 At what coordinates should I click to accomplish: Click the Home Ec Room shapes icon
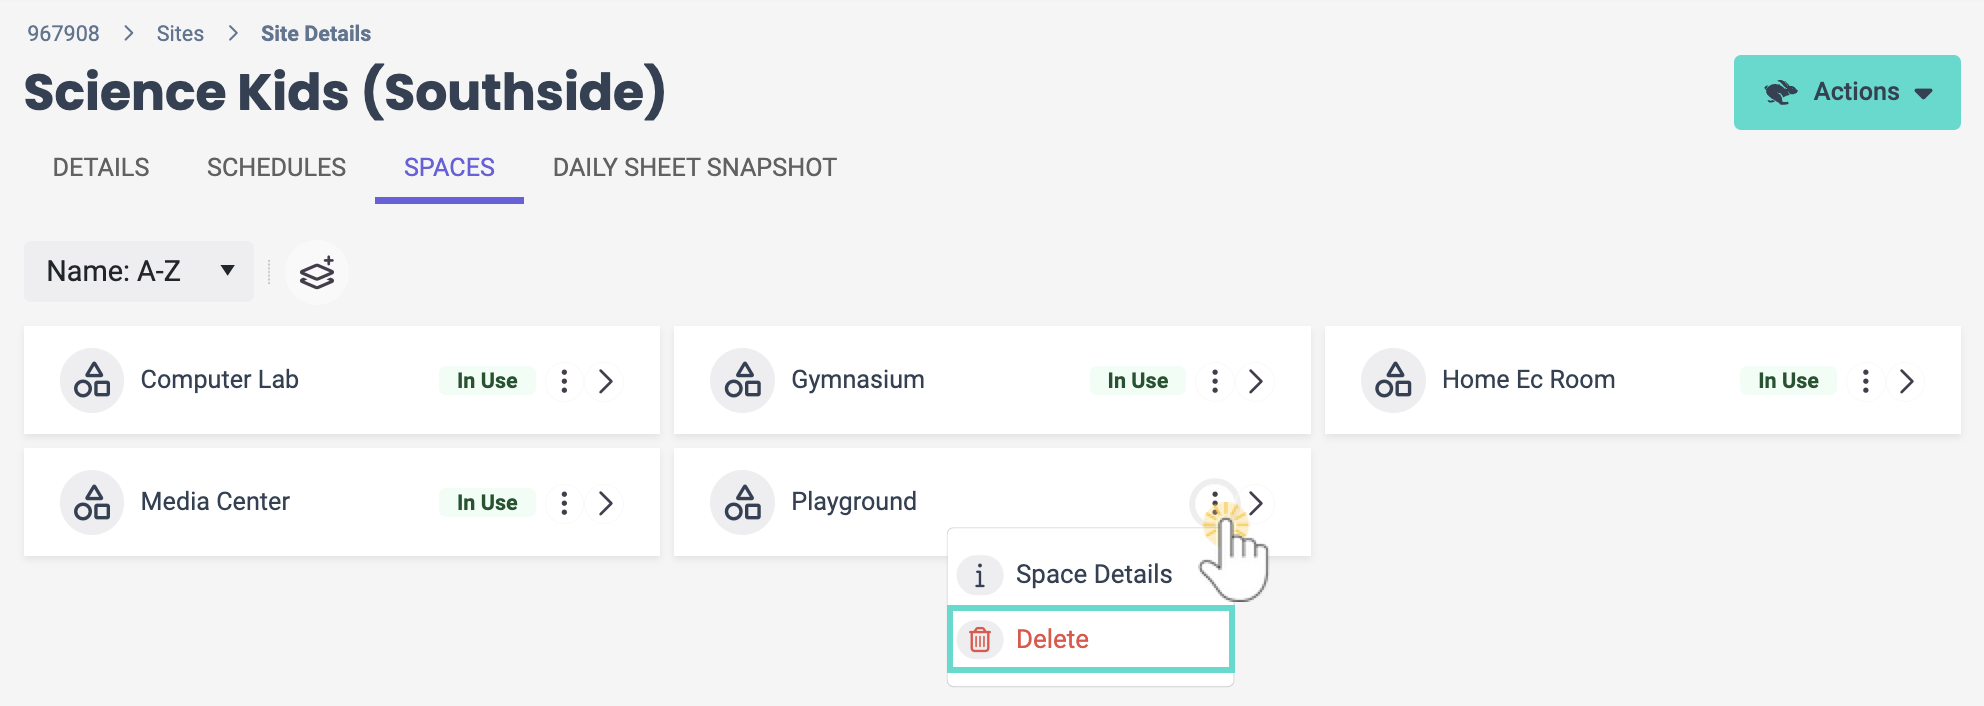click(1393, 381)
